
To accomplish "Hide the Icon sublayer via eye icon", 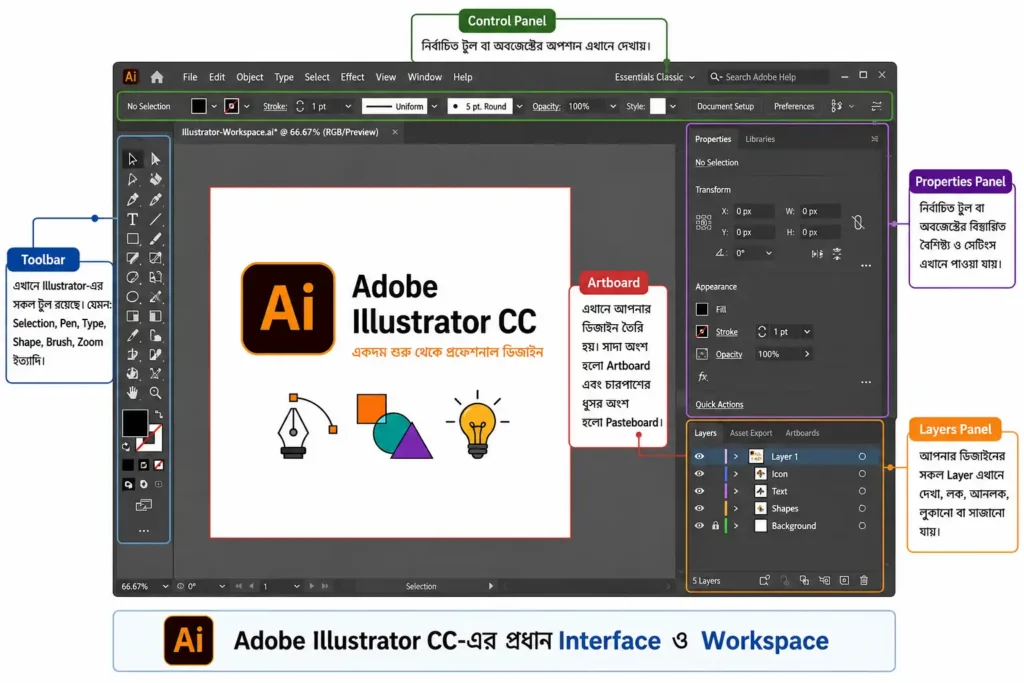I will pos(699,473).
